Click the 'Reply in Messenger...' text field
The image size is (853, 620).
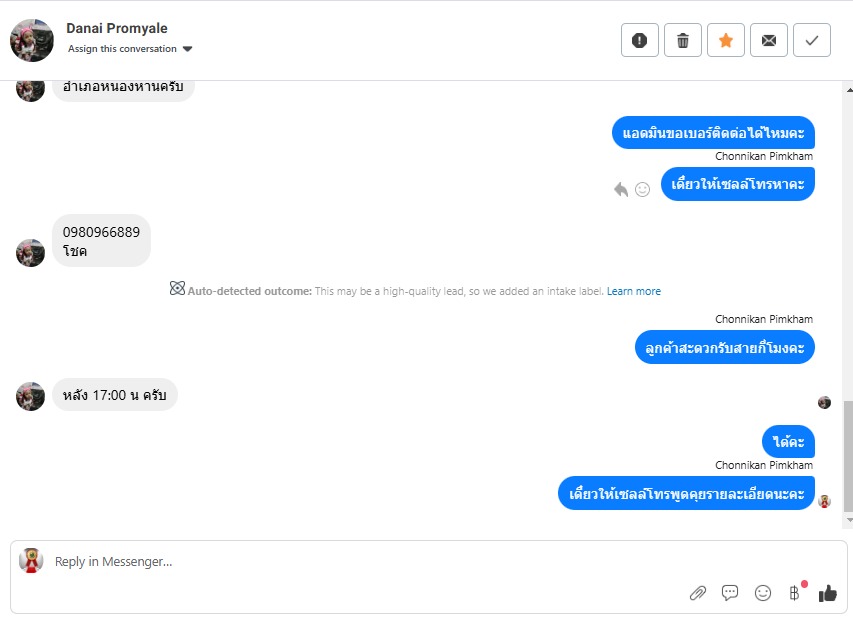tap(350, 562)
